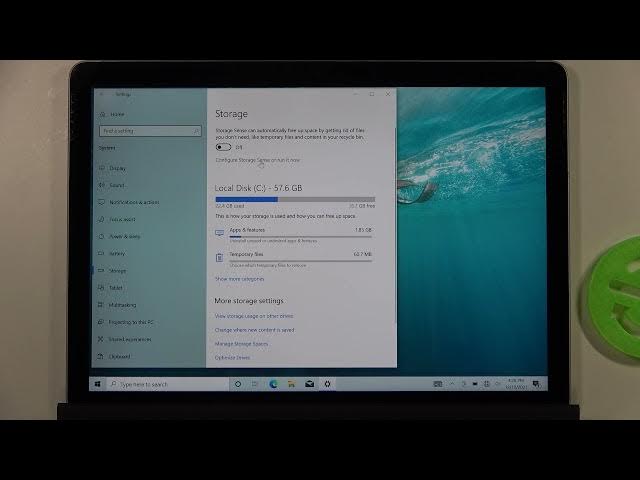The width and height of the screenshot is (640, 480).
Task: Select Tablet in the sidebar menu
Action: [116, 287]
